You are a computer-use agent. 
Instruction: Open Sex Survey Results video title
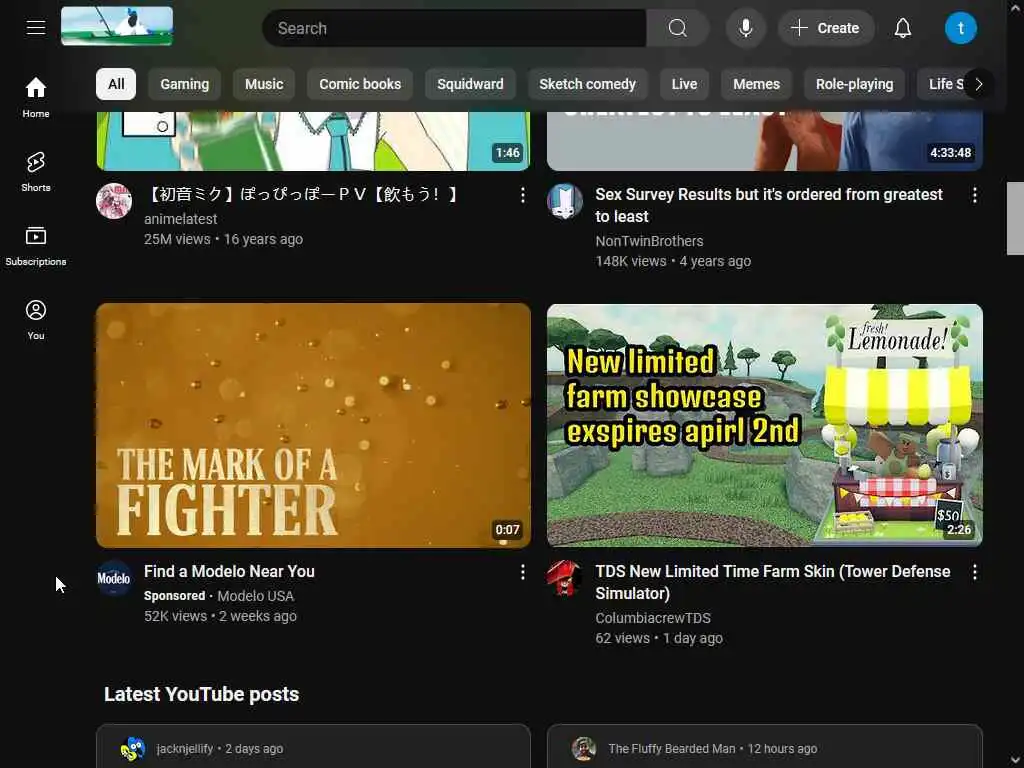click(769, 205)
